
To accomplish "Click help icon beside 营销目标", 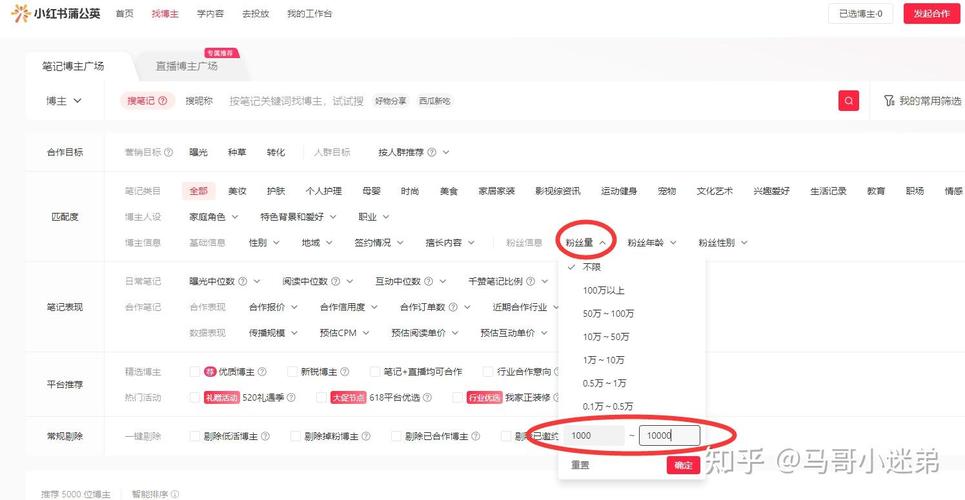I will (x=169, y=152).
